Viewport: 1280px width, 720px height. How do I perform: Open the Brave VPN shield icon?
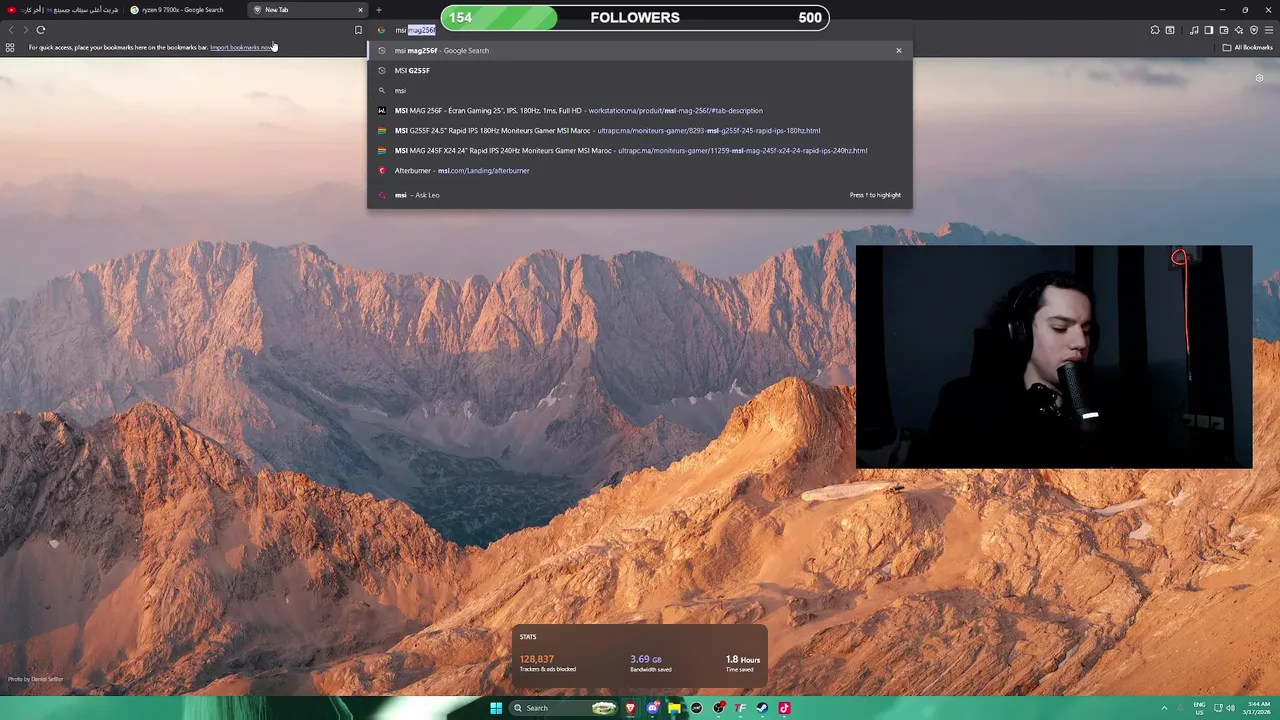[1254, 30]
